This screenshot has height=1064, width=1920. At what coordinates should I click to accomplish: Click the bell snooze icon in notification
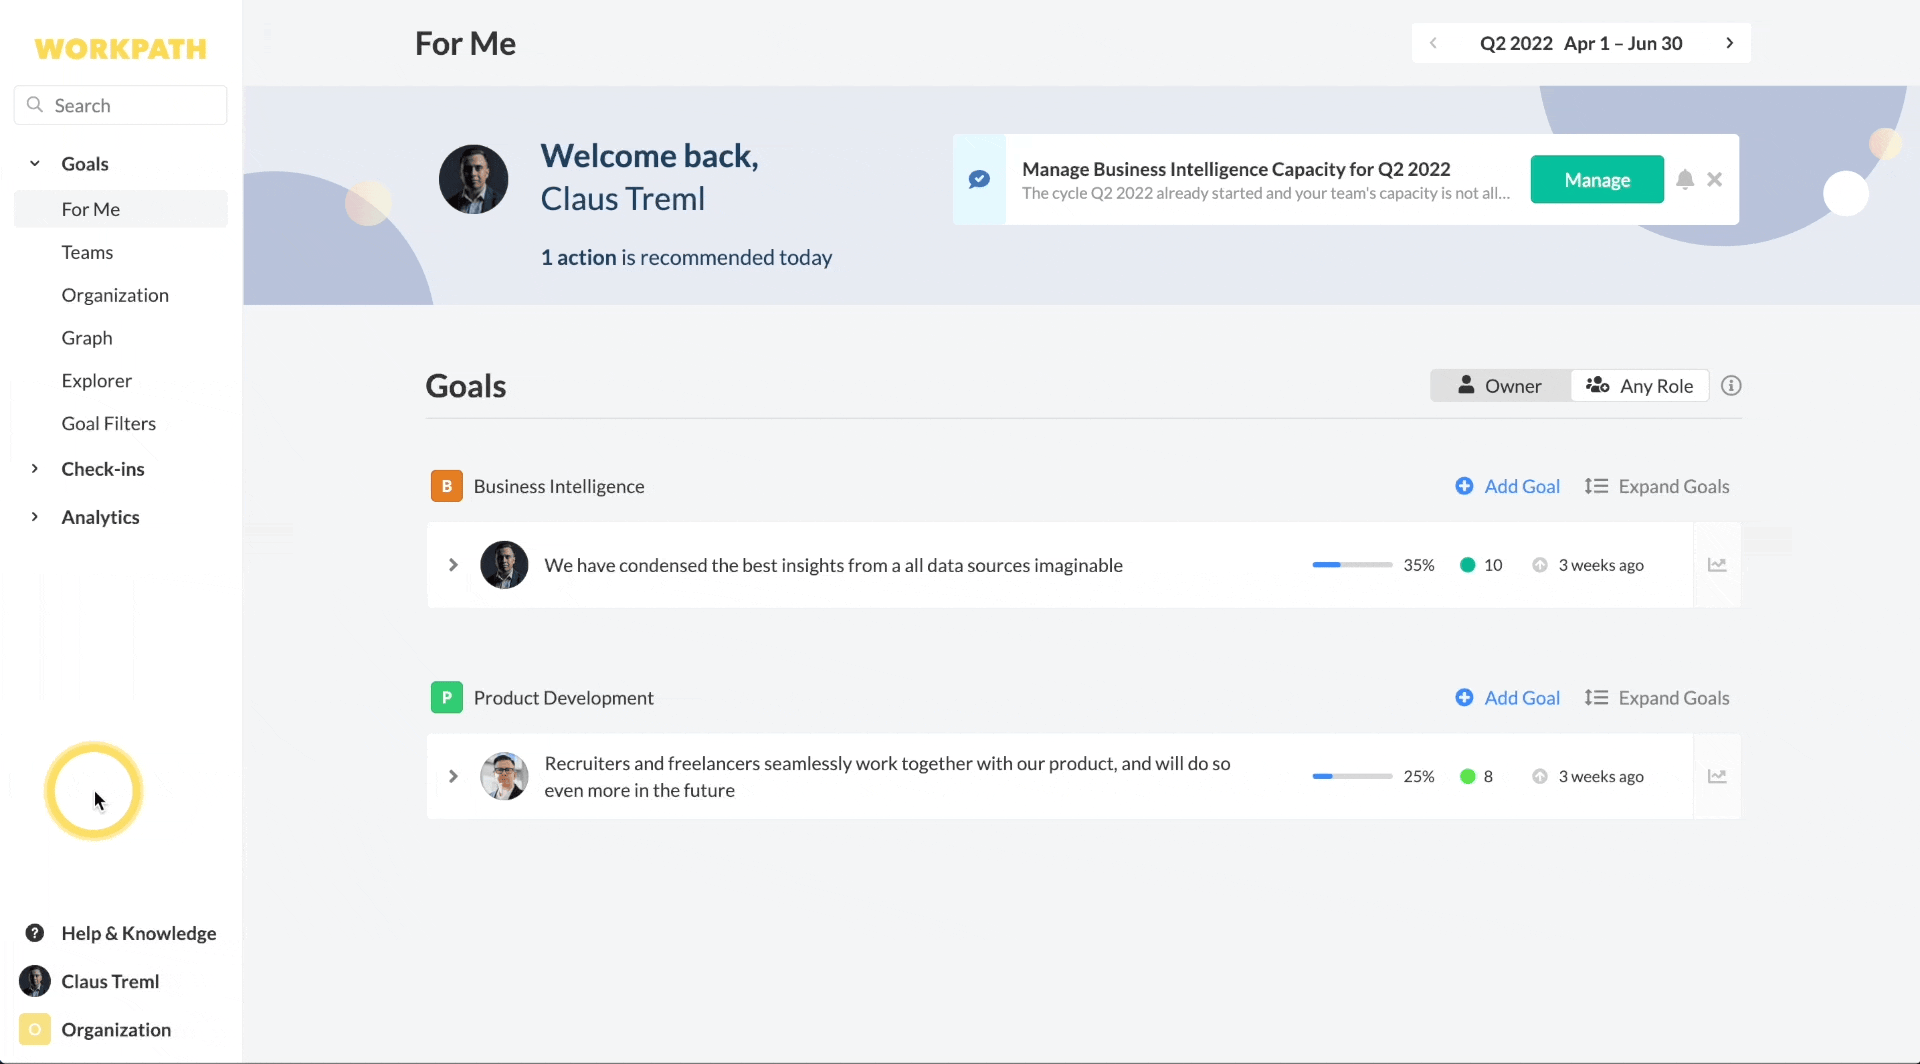tap(1685, 179)
